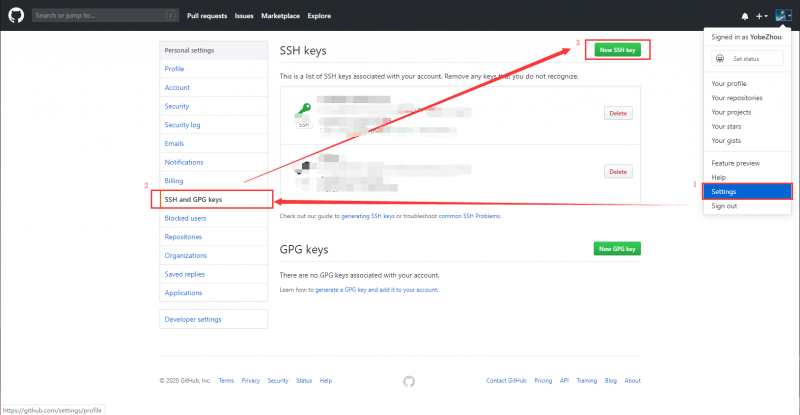The image size is (800, 415).
Task: Click the smiley icon next to Set status
Action: click(x=720, y=59)
